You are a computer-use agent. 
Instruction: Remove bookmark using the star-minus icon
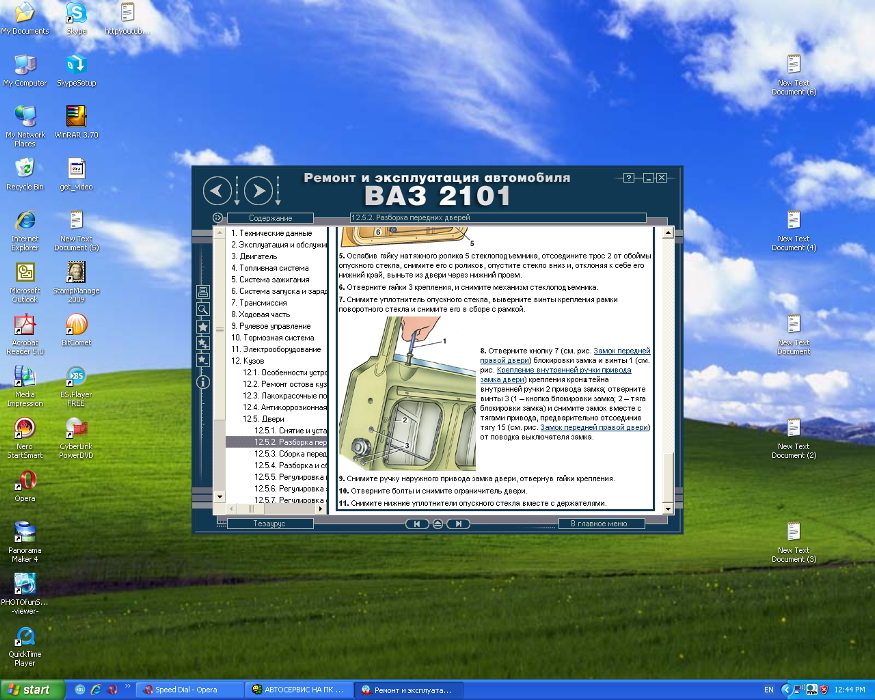(203, 360)
